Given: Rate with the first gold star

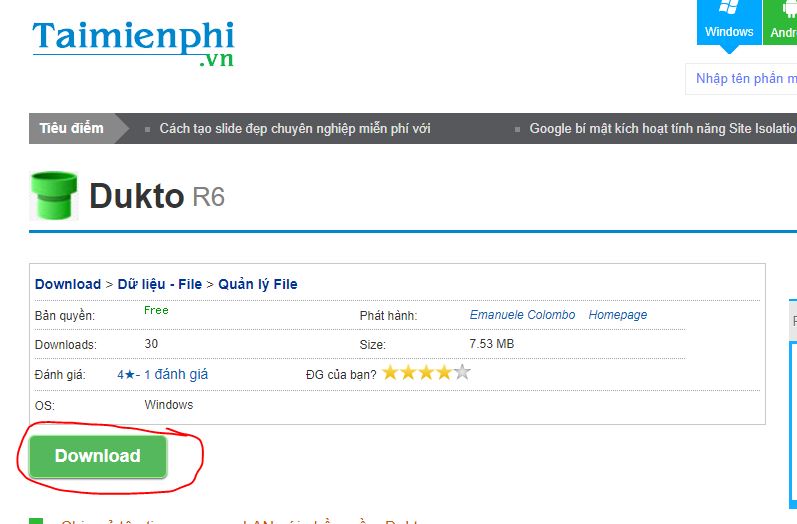Looking at the screenshot, I should 390,373.
